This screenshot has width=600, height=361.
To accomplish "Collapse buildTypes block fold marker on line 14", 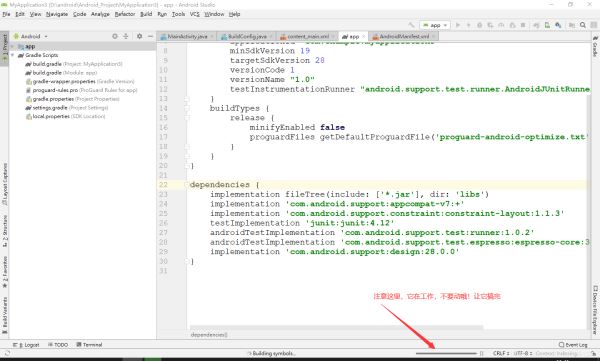I will 187,108.
